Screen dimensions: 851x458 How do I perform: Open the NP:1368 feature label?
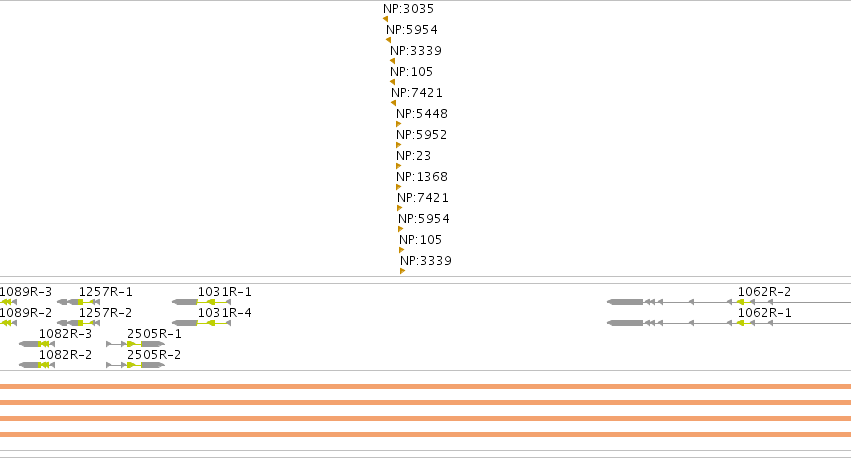pyautogui.click(x=422, y=177)
